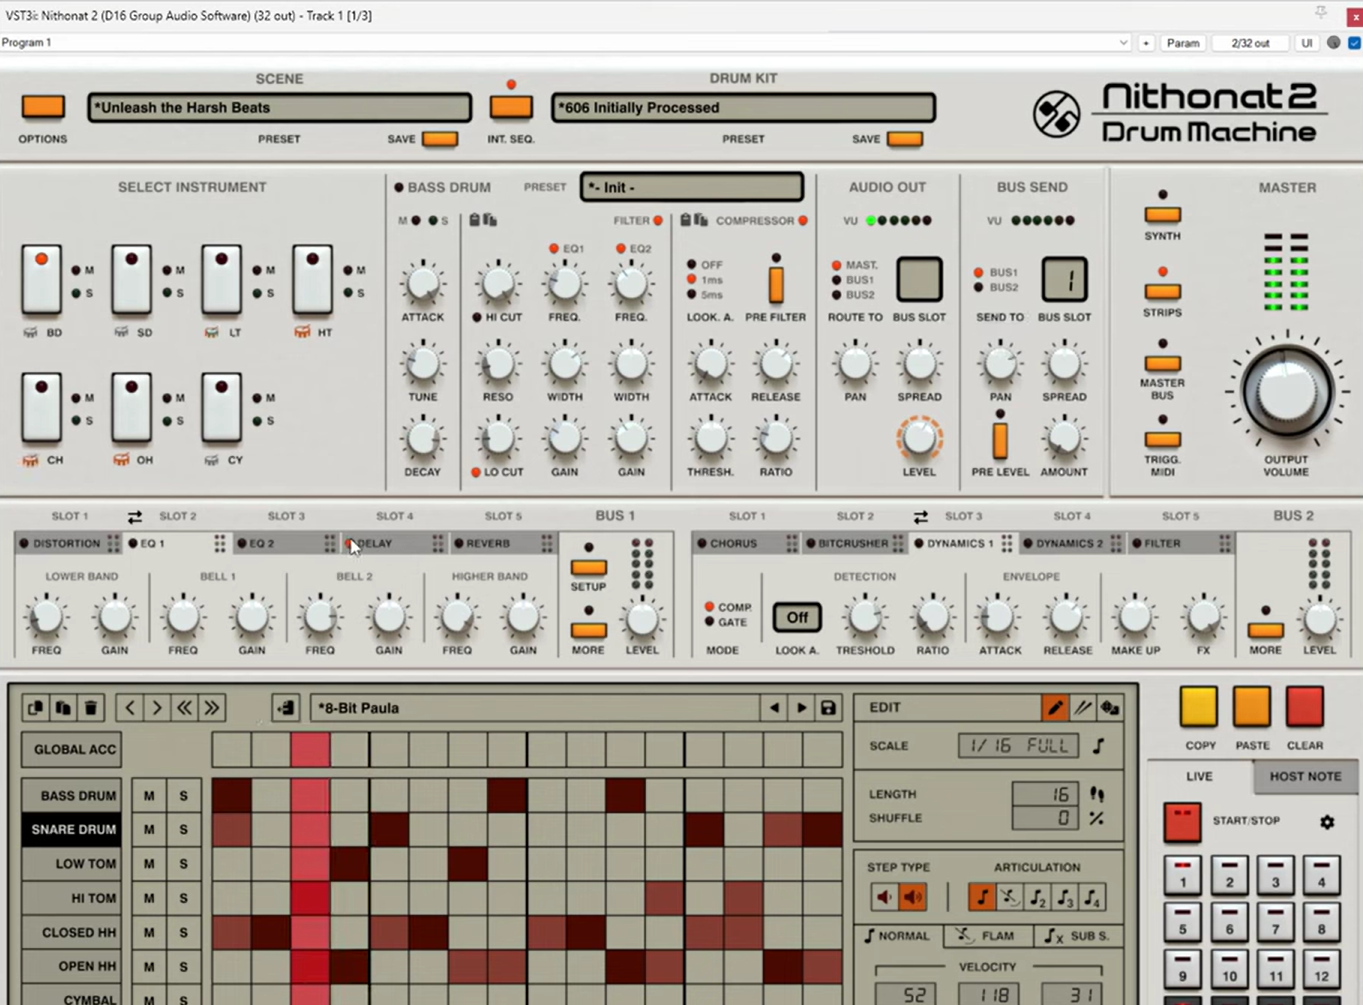
Task: Swap Bus 2 slots with arrows icon
Action: pos(920,516)
